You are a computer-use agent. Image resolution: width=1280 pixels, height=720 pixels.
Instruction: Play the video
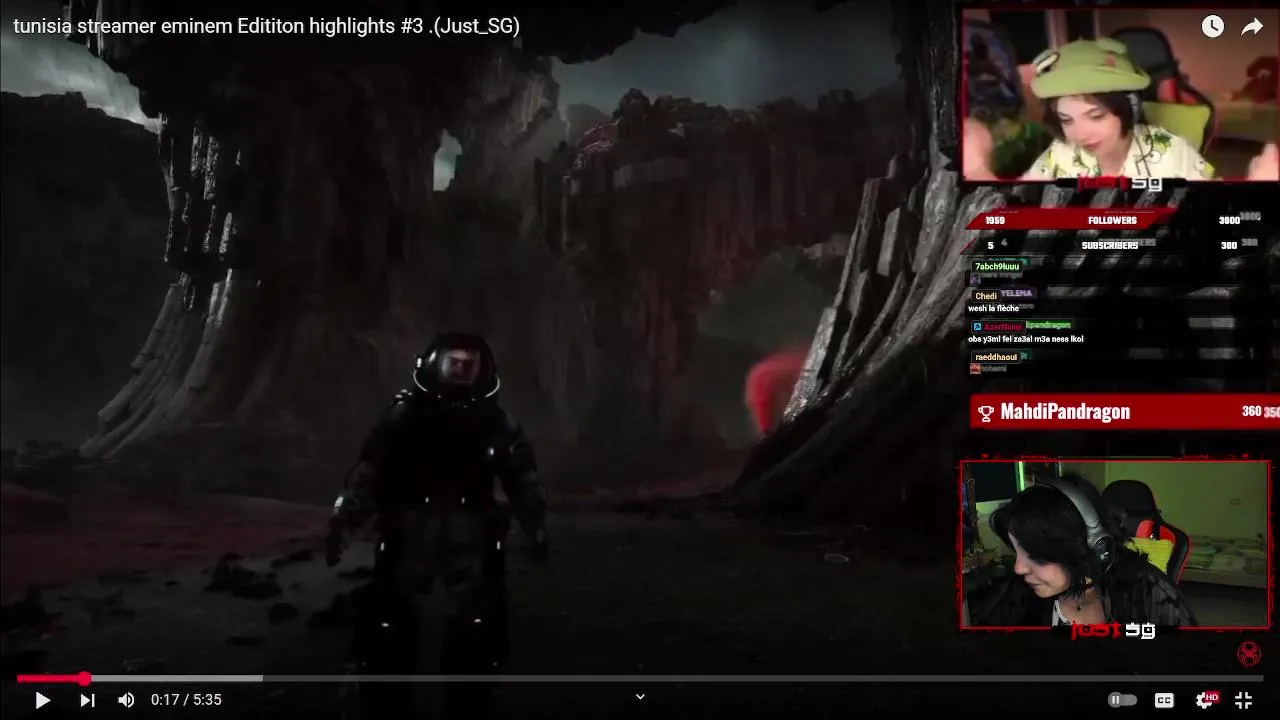point(42,700)
